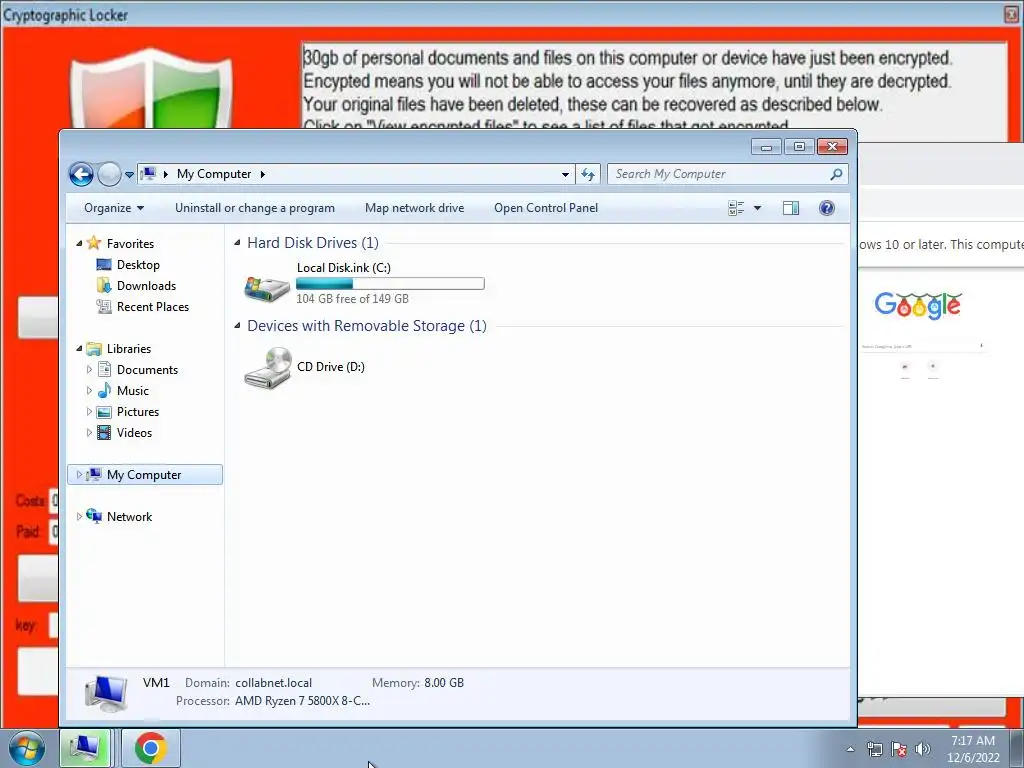The width and height of the screenshot is (1024, 768).
Task: Show hidden tray icons arrow
Action: 850,749
